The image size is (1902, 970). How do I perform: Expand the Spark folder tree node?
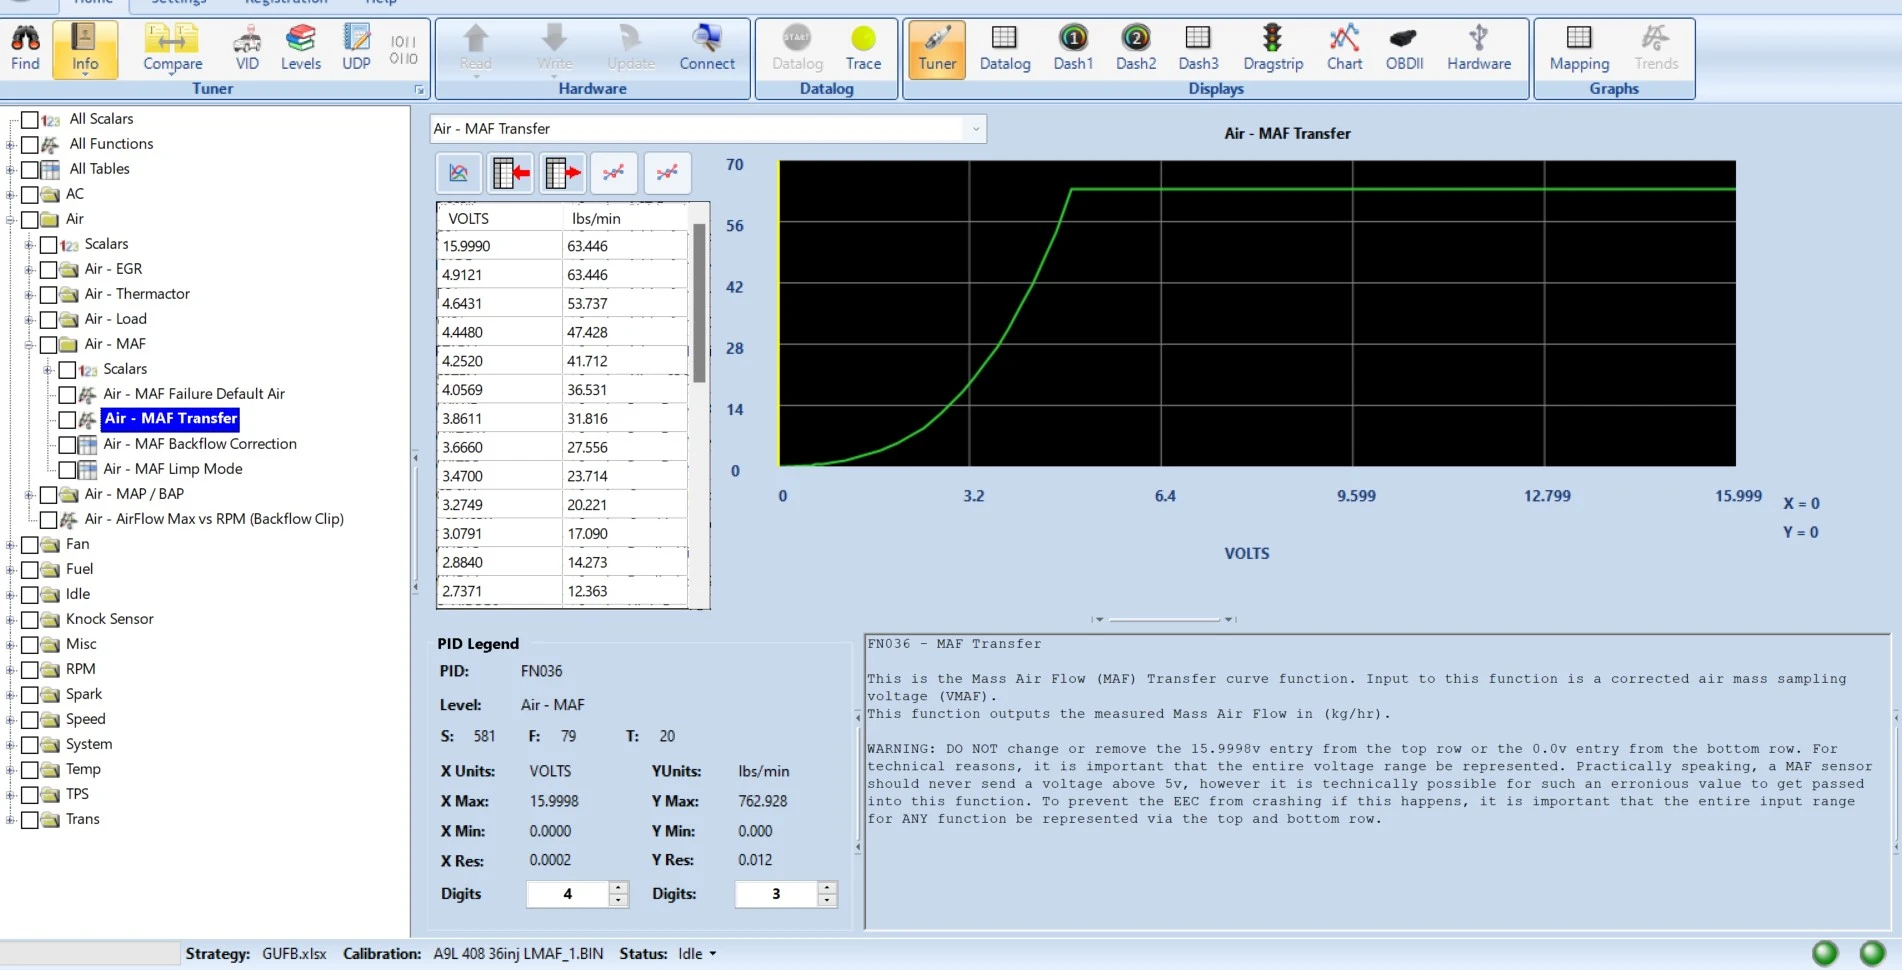coord(10,695)
